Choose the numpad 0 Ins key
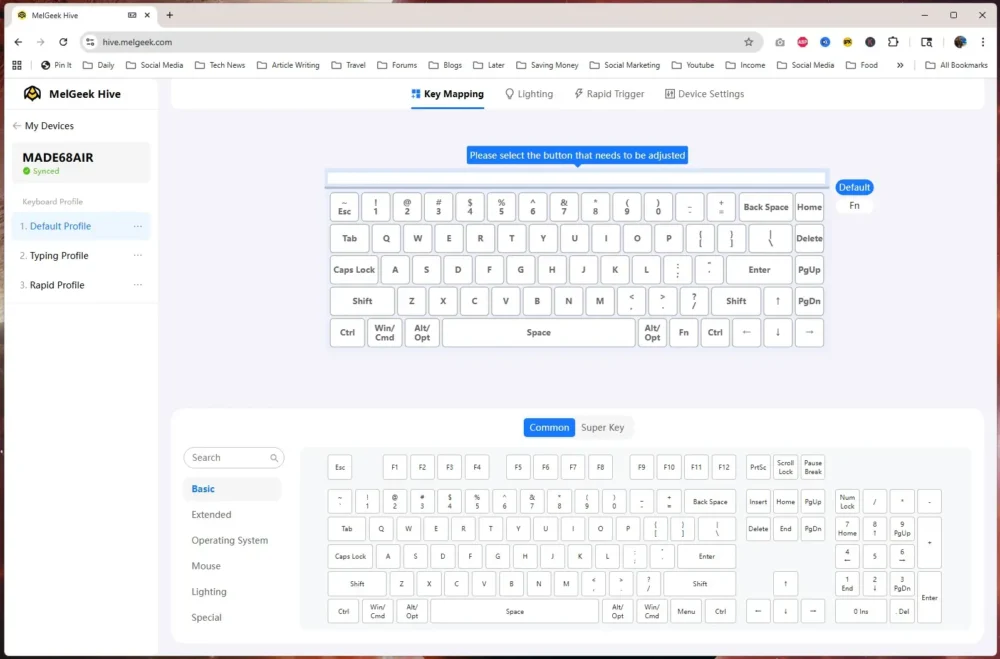 click(861, 611)
